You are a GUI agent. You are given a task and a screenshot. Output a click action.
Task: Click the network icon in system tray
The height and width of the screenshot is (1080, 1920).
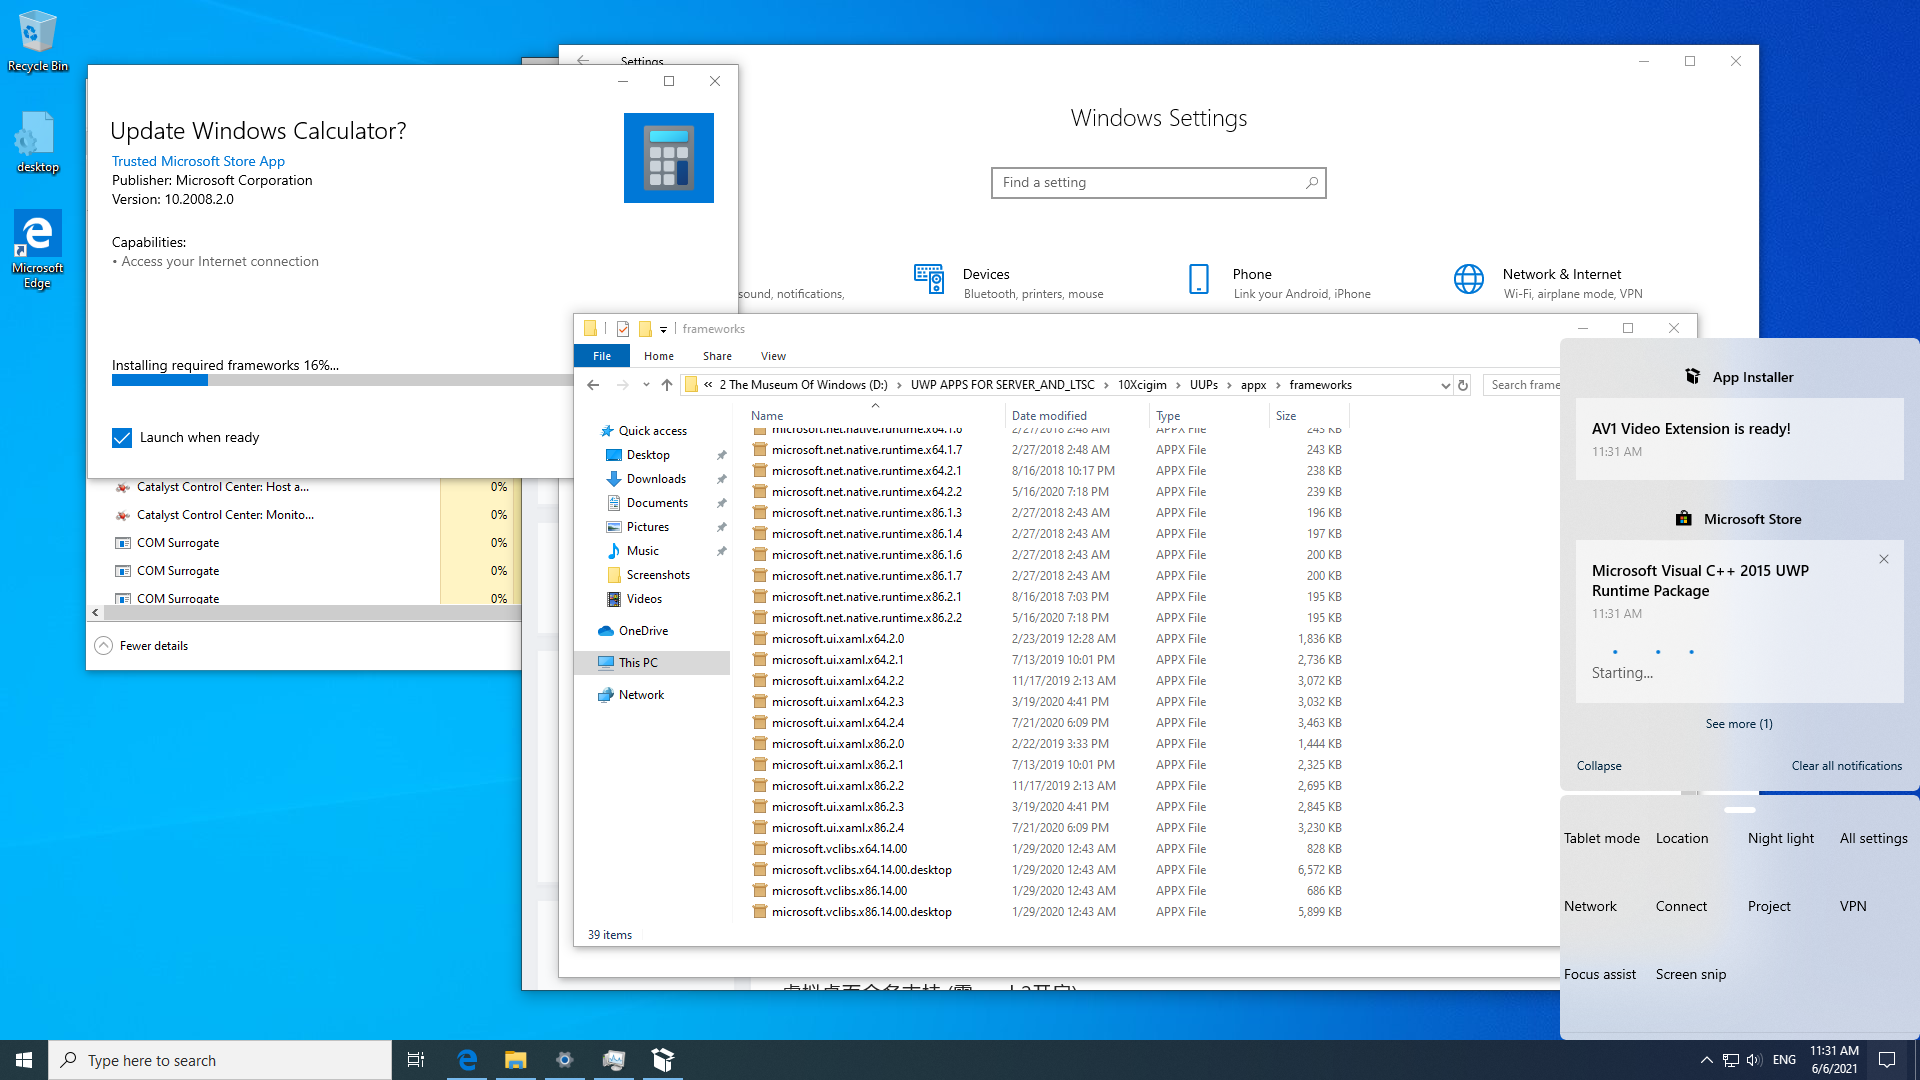click(x=1731, y=1060)
